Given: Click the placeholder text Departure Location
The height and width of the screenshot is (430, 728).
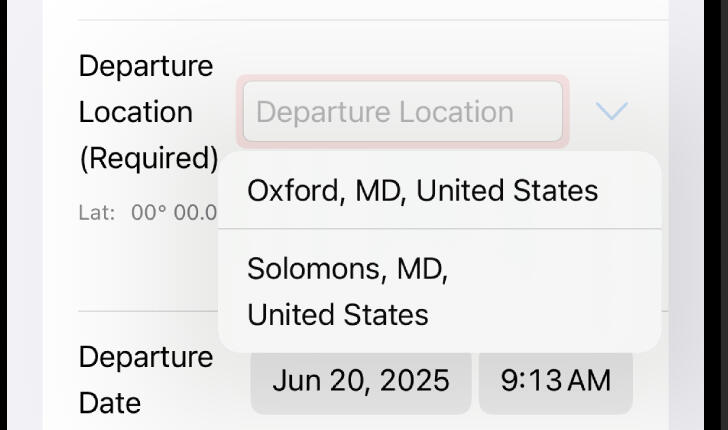Looking at the screenshot, I should coord(385,111).
